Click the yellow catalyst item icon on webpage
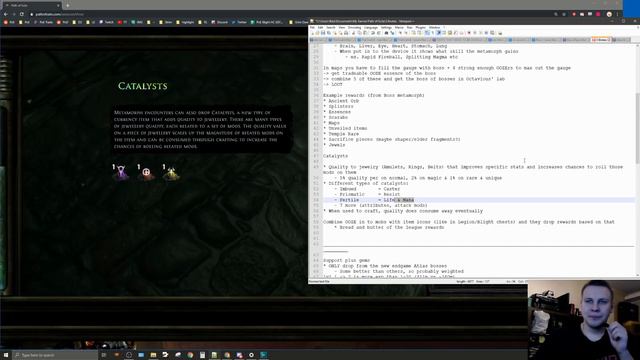Image resolution: width=640 pixels, height=360 pixels. [x=171, y=172]
